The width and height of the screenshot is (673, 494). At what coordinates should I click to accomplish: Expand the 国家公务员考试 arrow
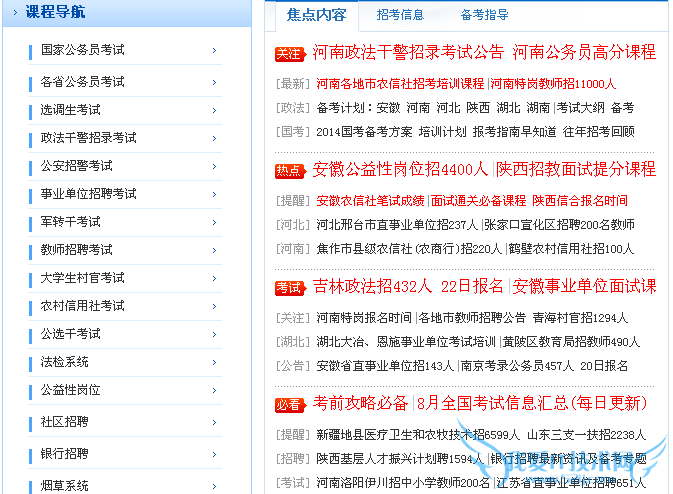[214, 51]
